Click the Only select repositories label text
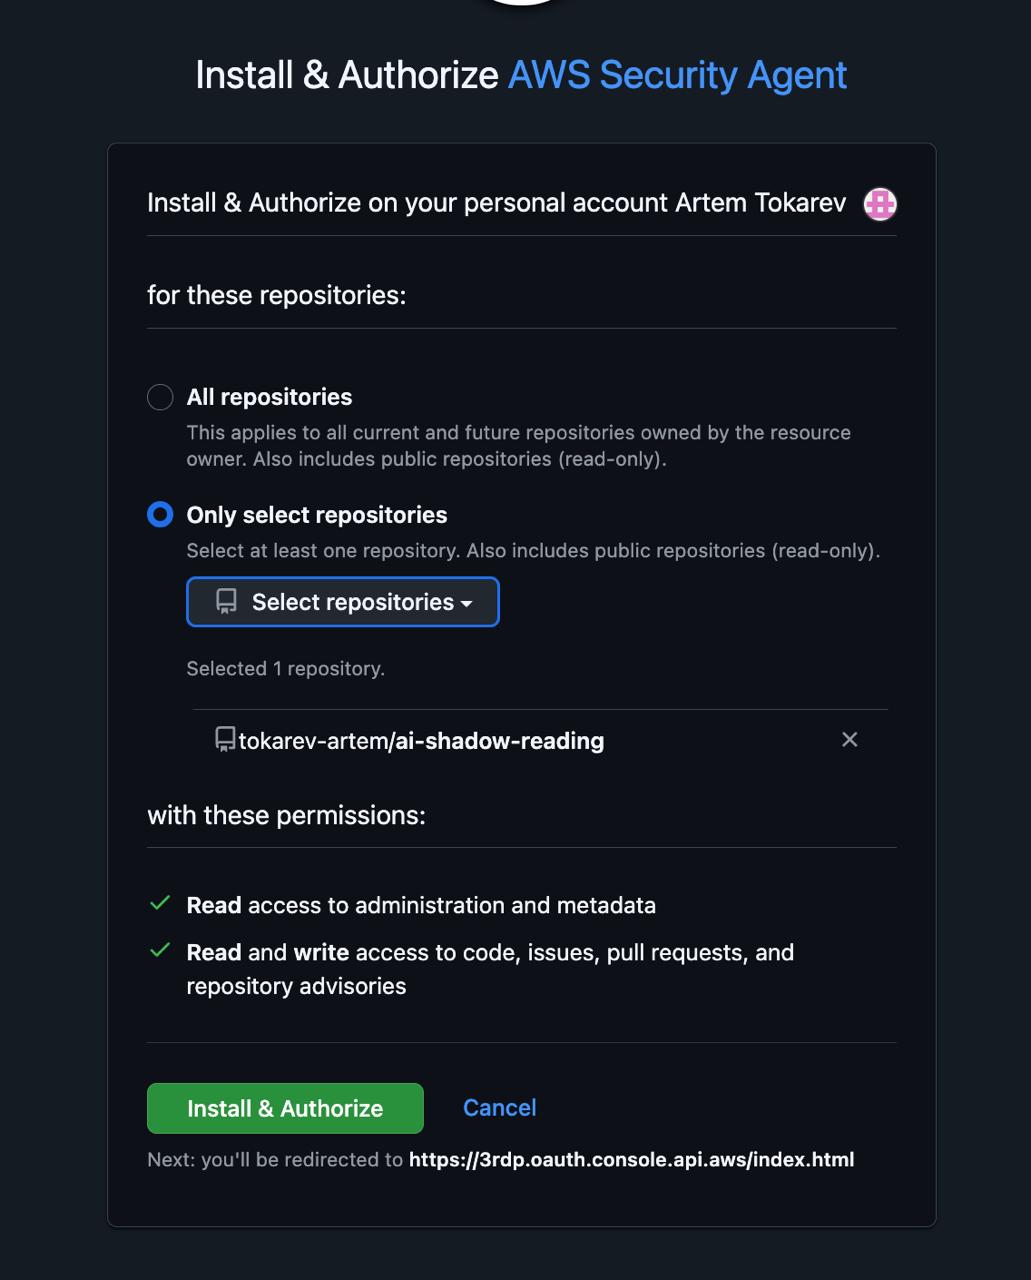This screenshot has height=1280, width=1031. coord(316,515)
